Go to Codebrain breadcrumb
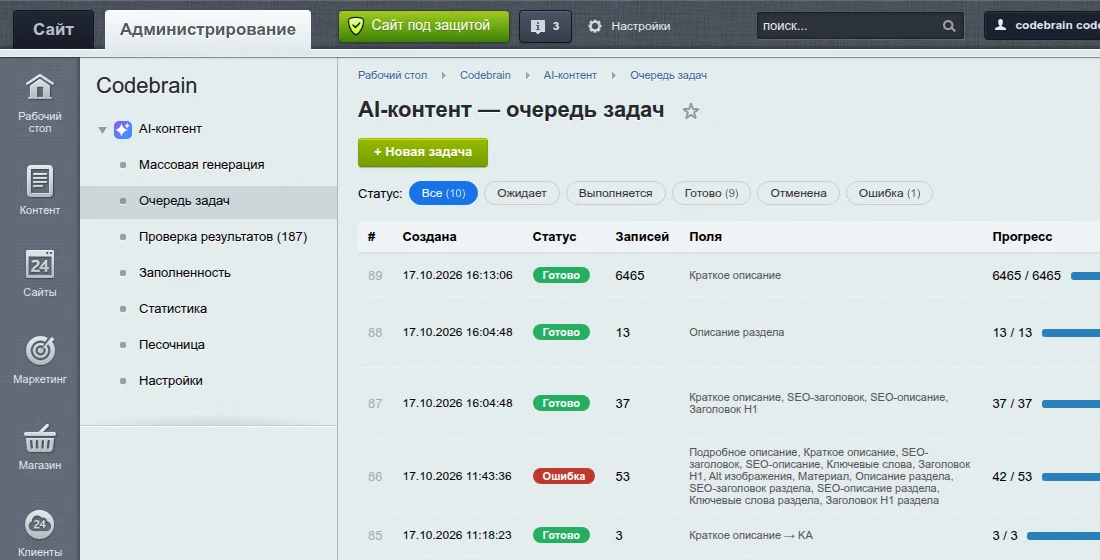The image size is (1100, 560). pos(485,75)
